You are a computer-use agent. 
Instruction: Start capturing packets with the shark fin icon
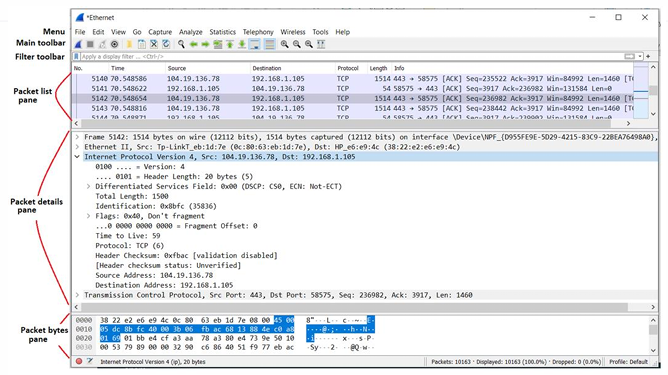[78, 44]
